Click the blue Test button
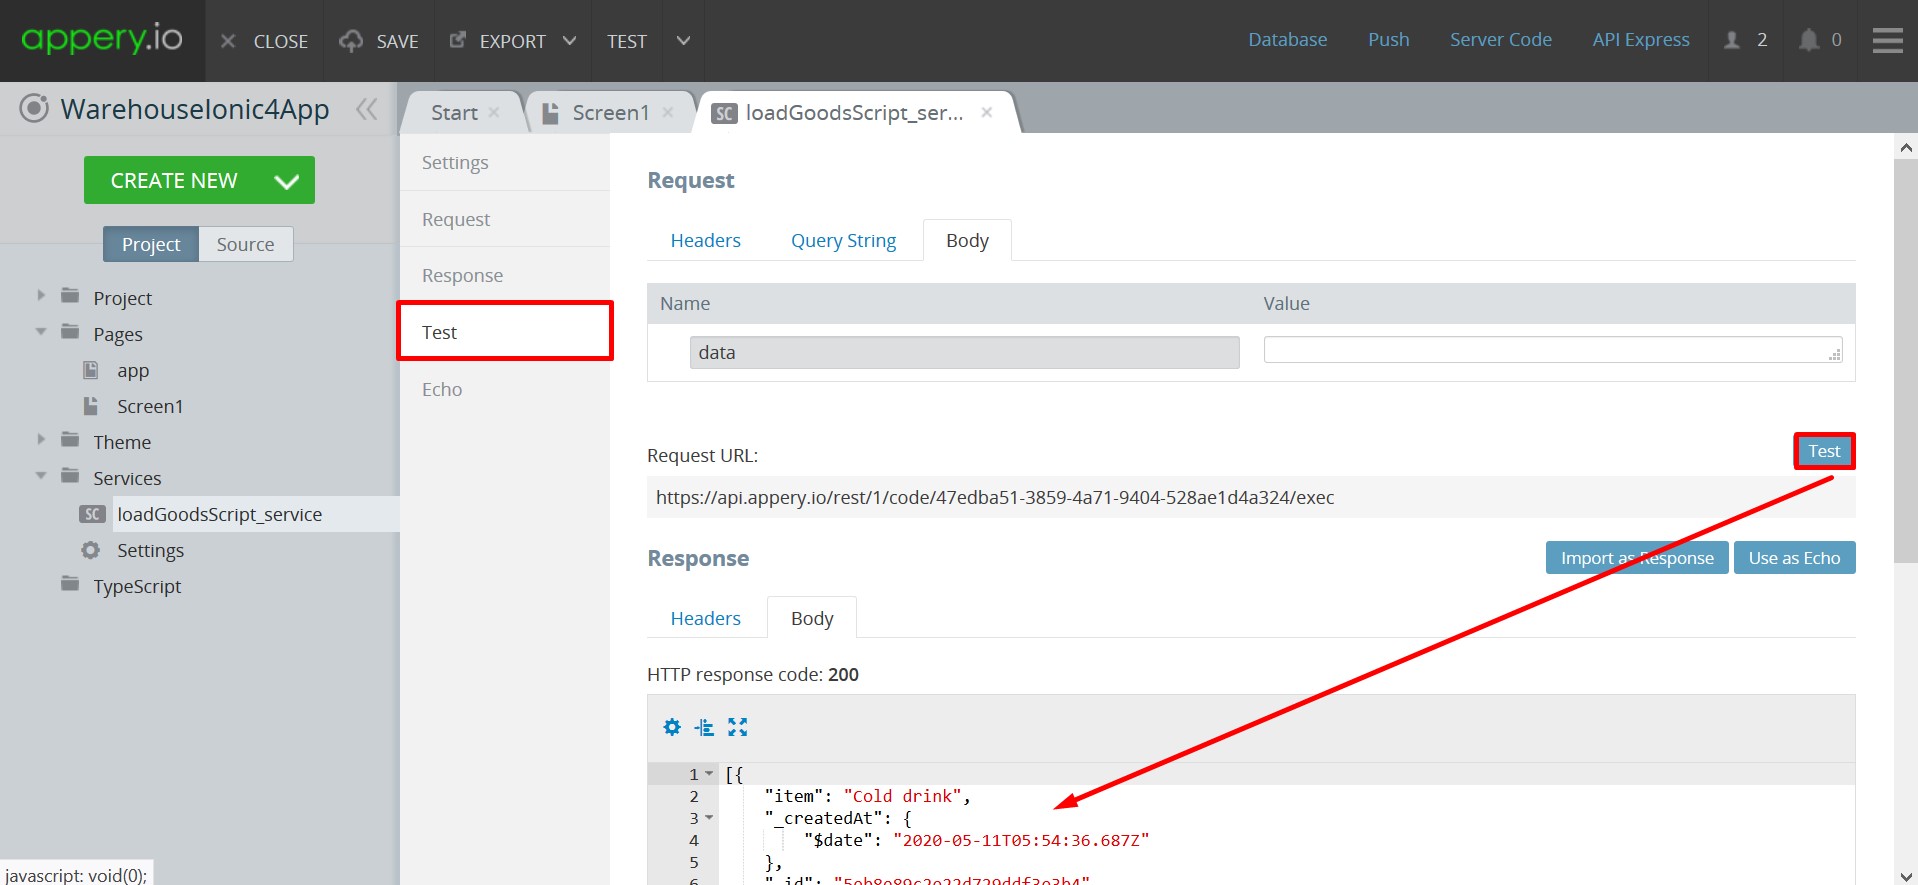This screenshot has height=885, width=1918. [1824, 451]
